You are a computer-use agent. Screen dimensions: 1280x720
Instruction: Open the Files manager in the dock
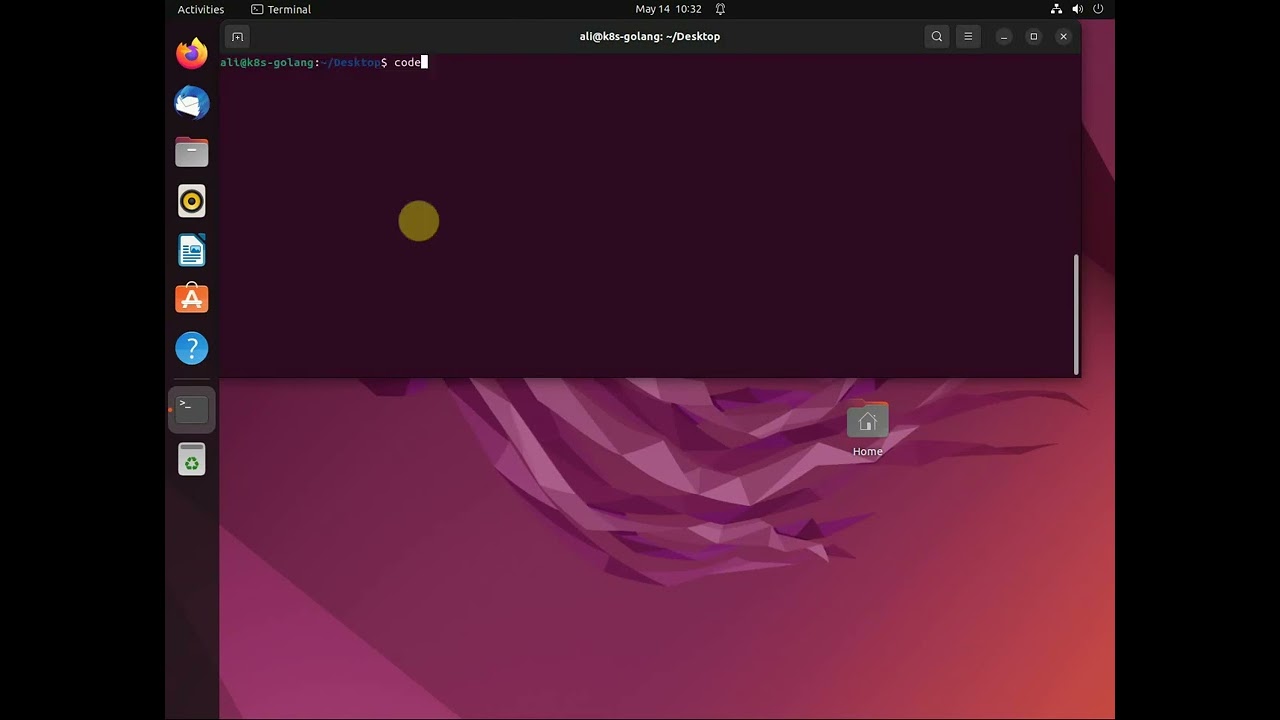[x=191, y=152]
